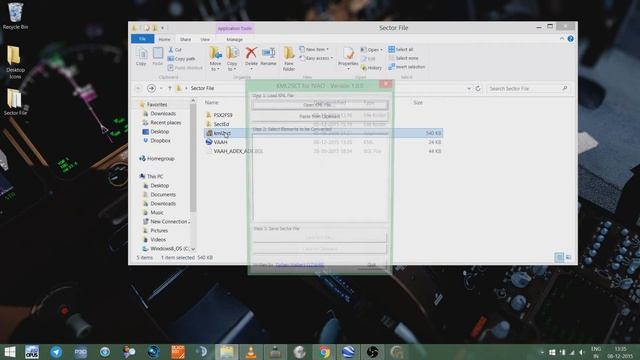
Task: Click Select none in the ribbon
Action: pos(403,58)
